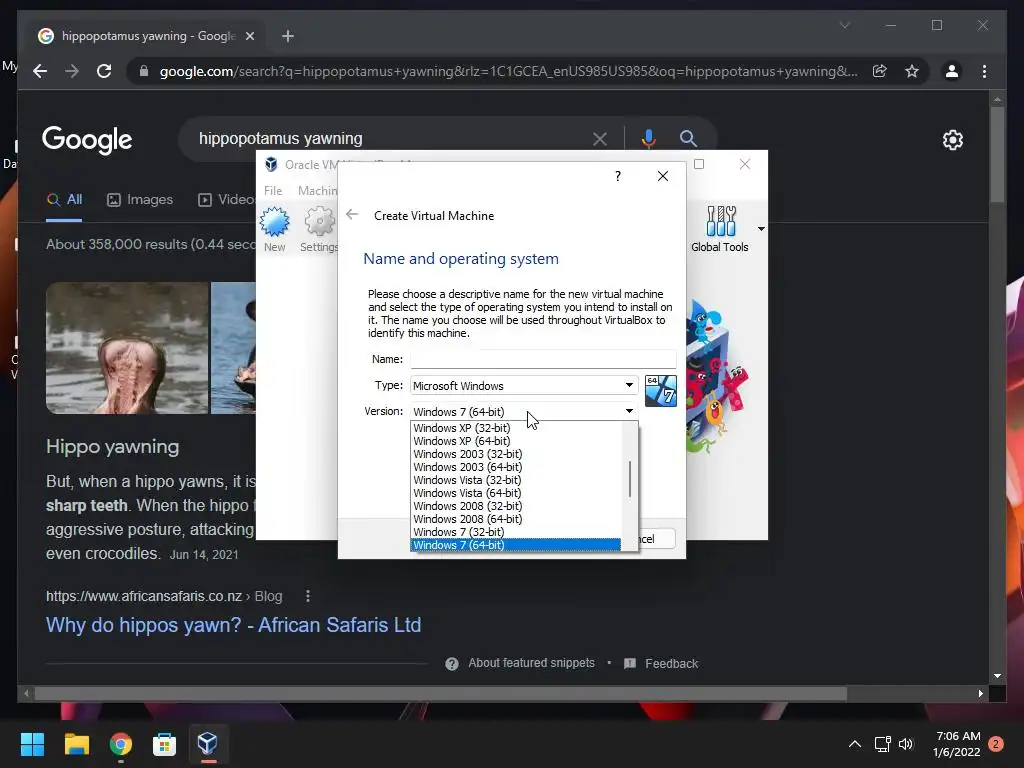
Task: Expand the Global Tools dropdown arrow
Action: point(761,229)
